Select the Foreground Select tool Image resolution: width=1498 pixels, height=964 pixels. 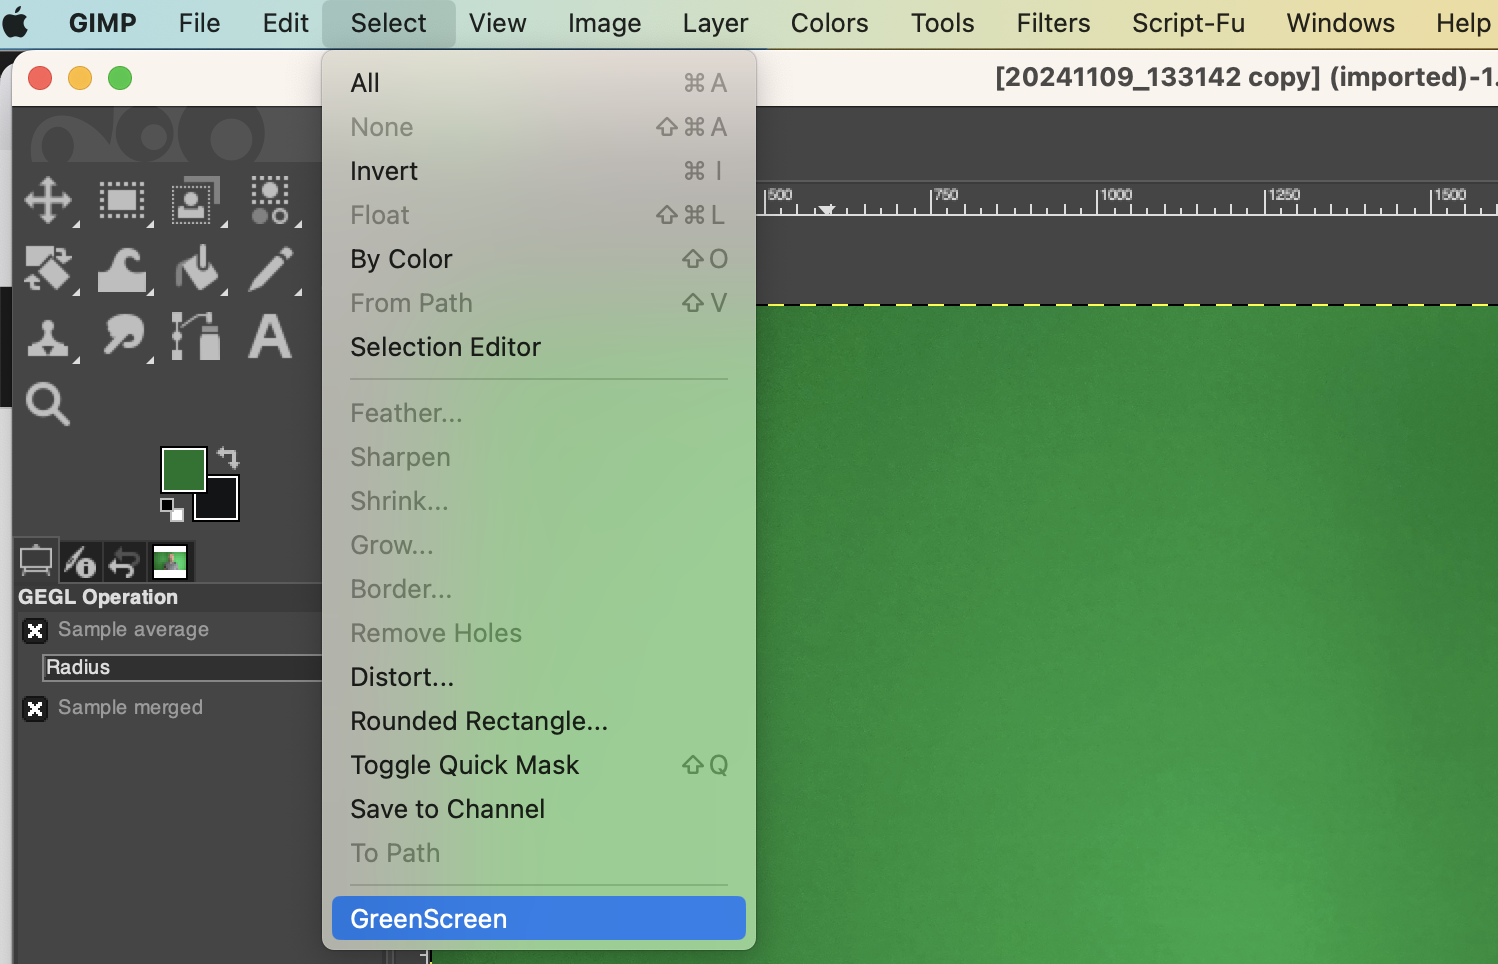(x=196, y=202)
